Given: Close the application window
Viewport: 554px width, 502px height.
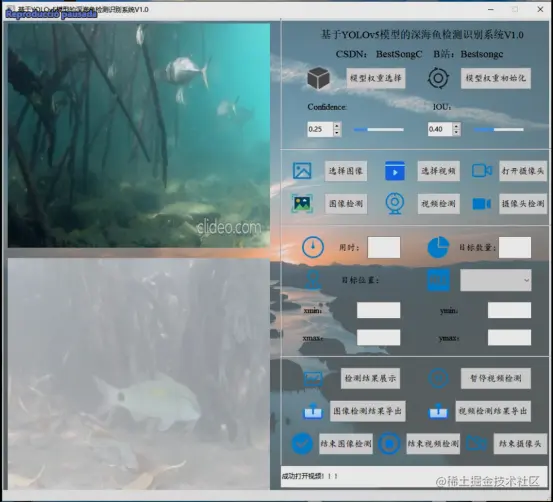Looking at the screenshot, I should point(540,10).
